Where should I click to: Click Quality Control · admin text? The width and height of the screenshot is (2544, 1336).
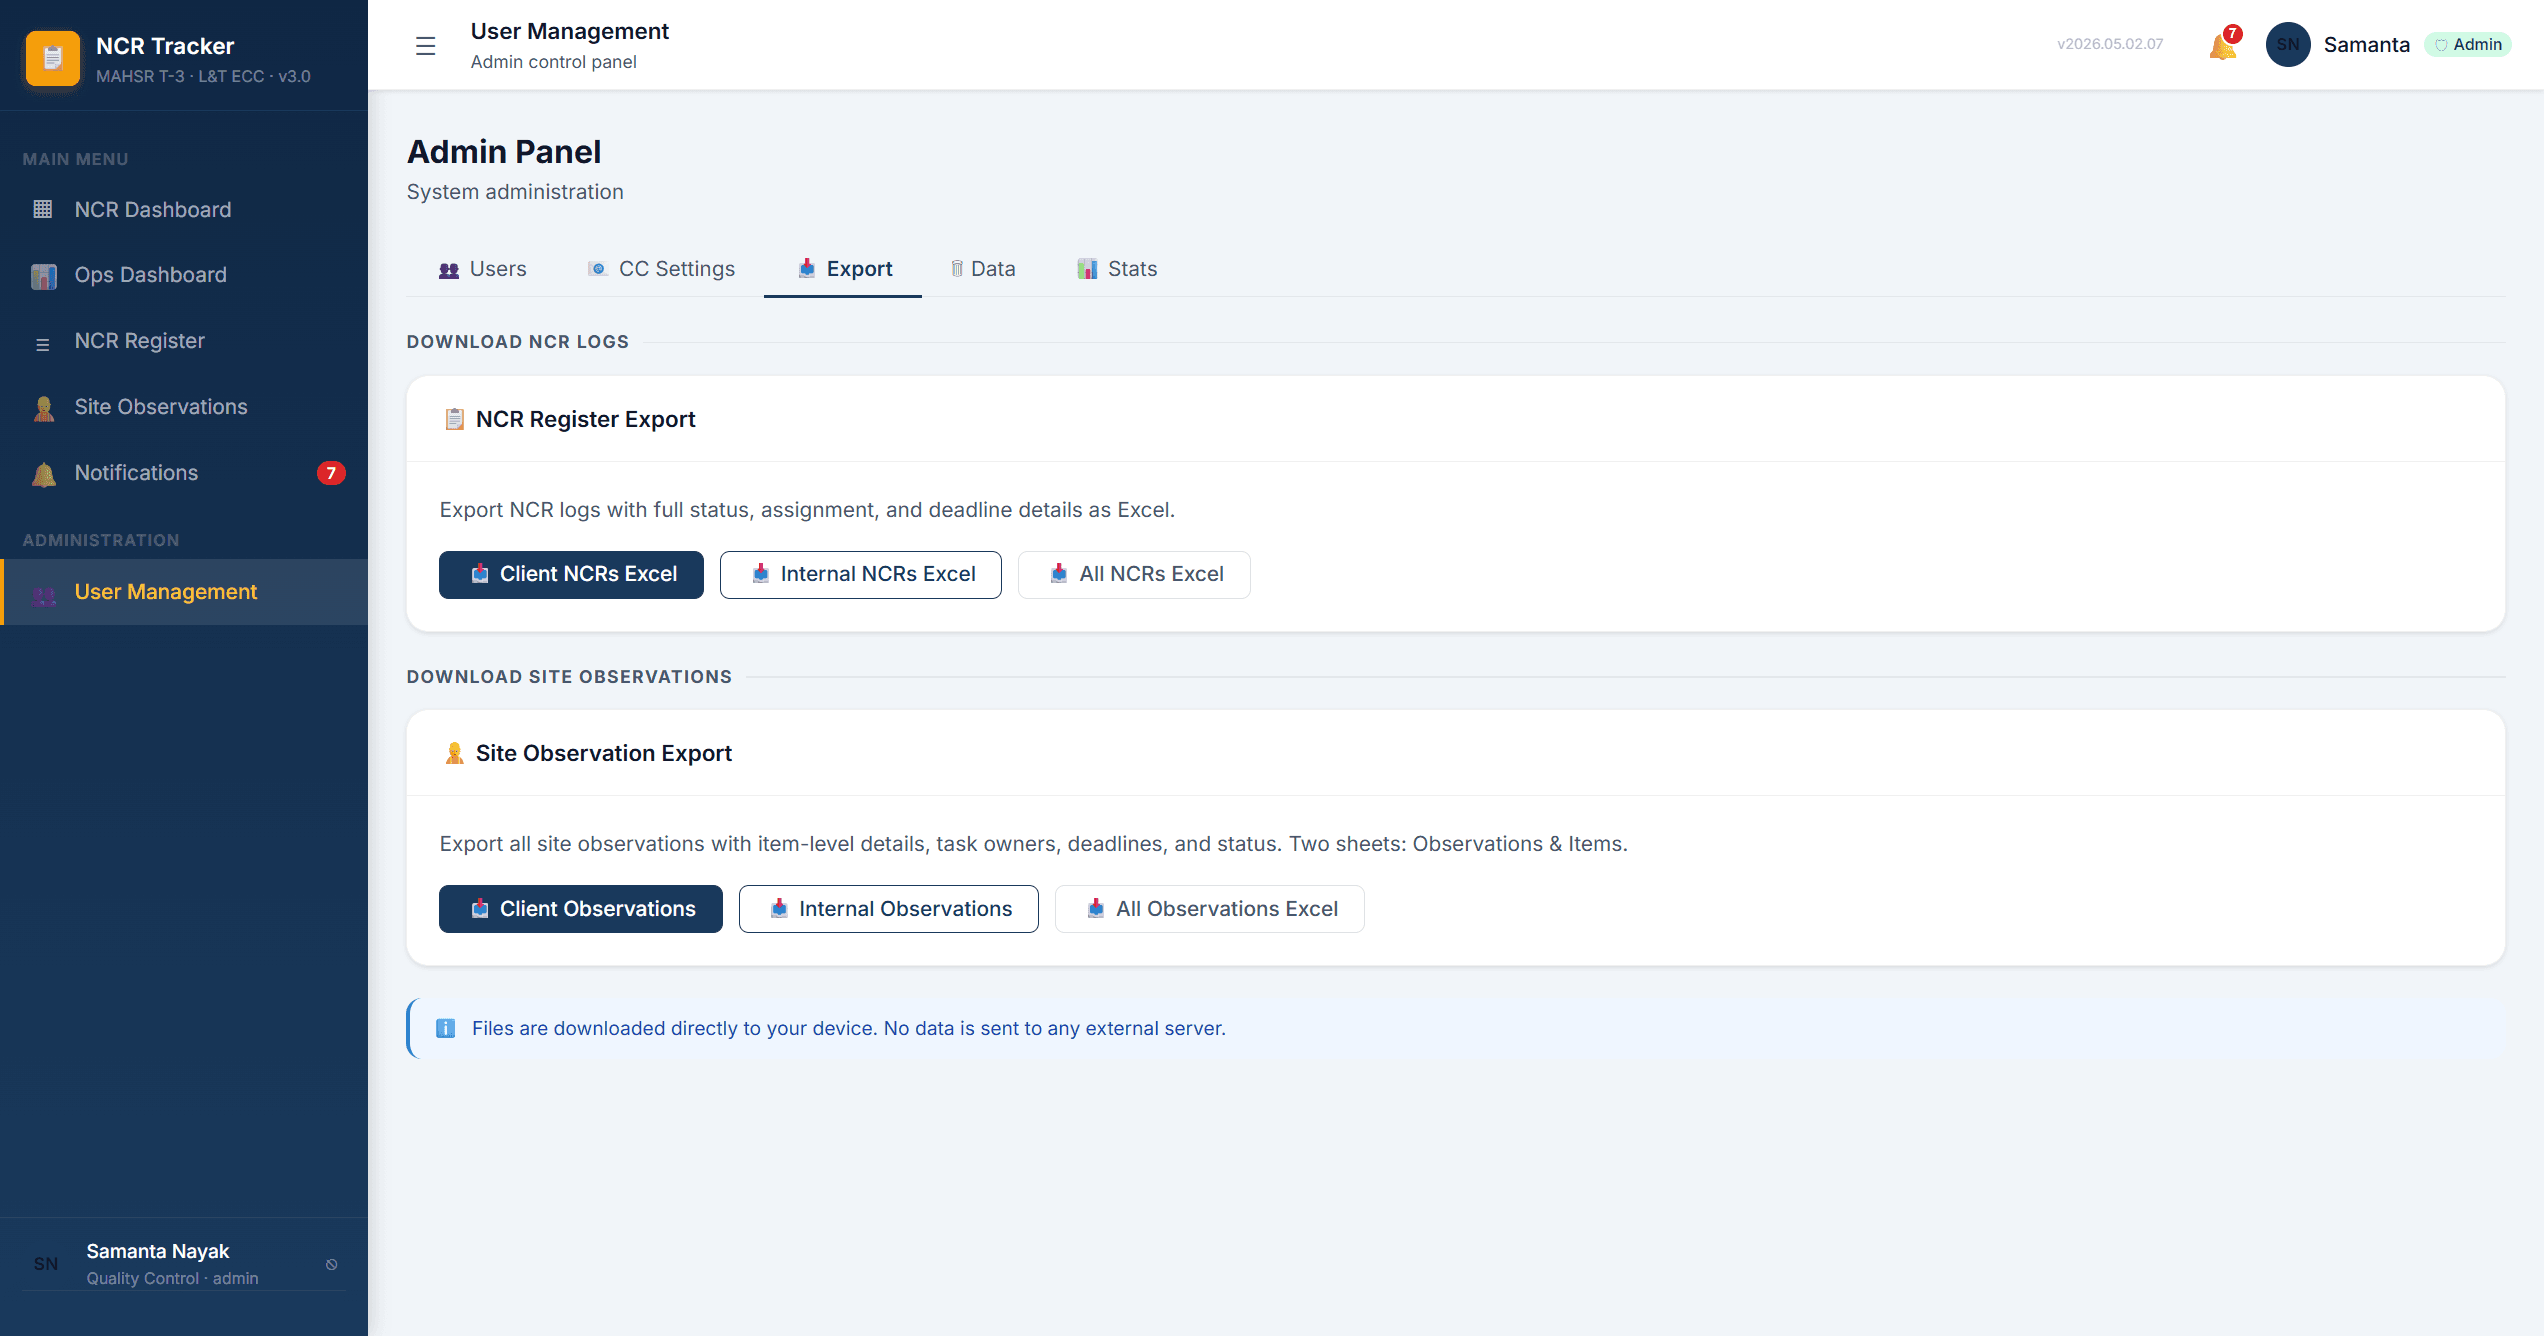pyautogui.click(x=172, y=1278)
